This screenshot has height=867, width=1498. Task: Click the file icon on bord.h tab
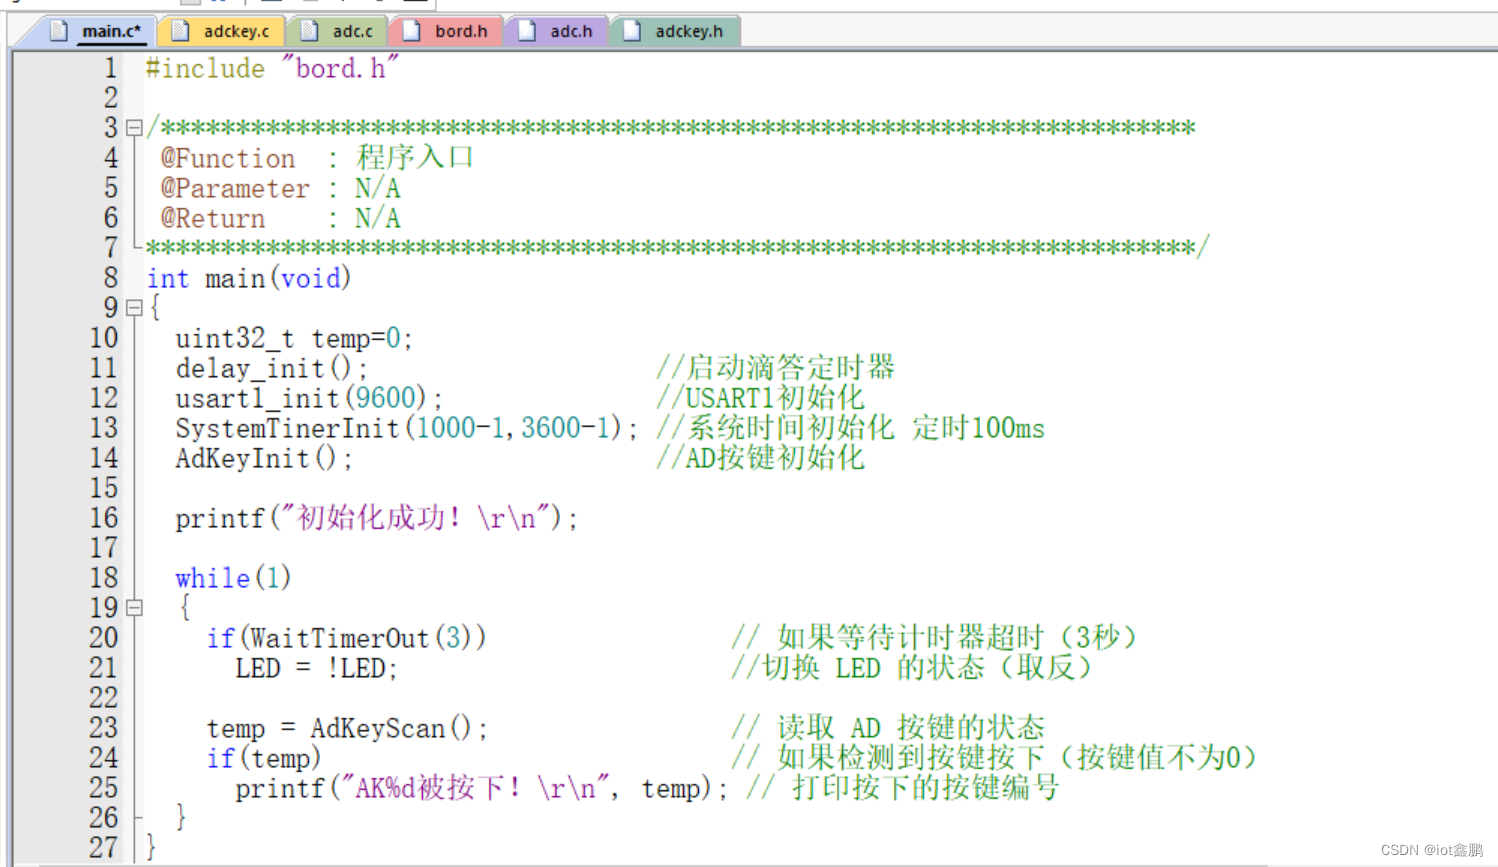click(x=411, y=31)
